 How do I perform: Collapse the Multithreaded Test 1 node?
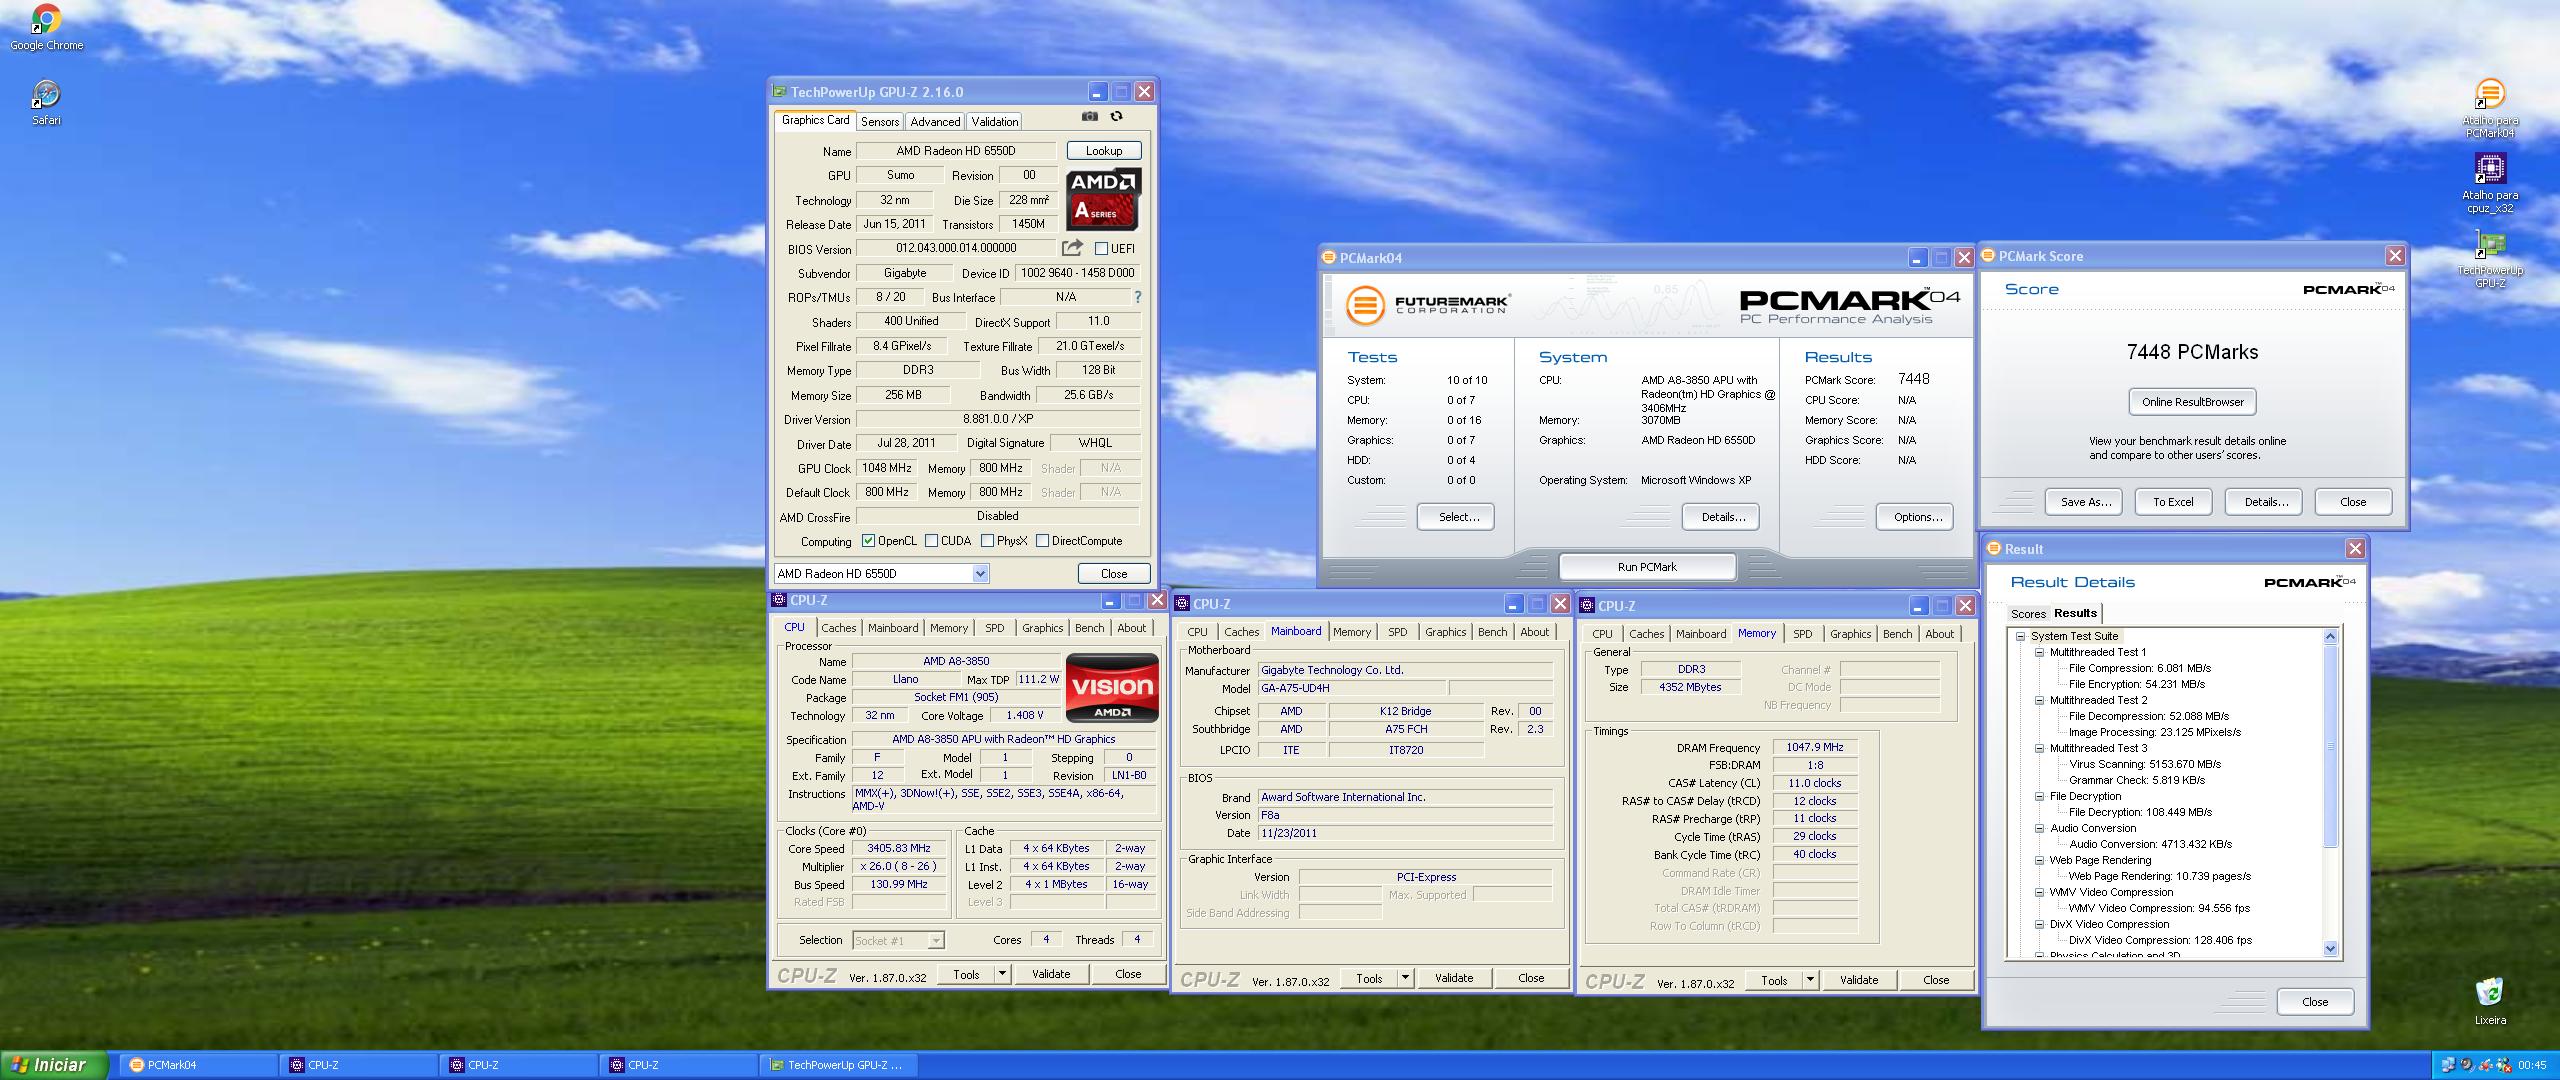(x=2039, y=652)
